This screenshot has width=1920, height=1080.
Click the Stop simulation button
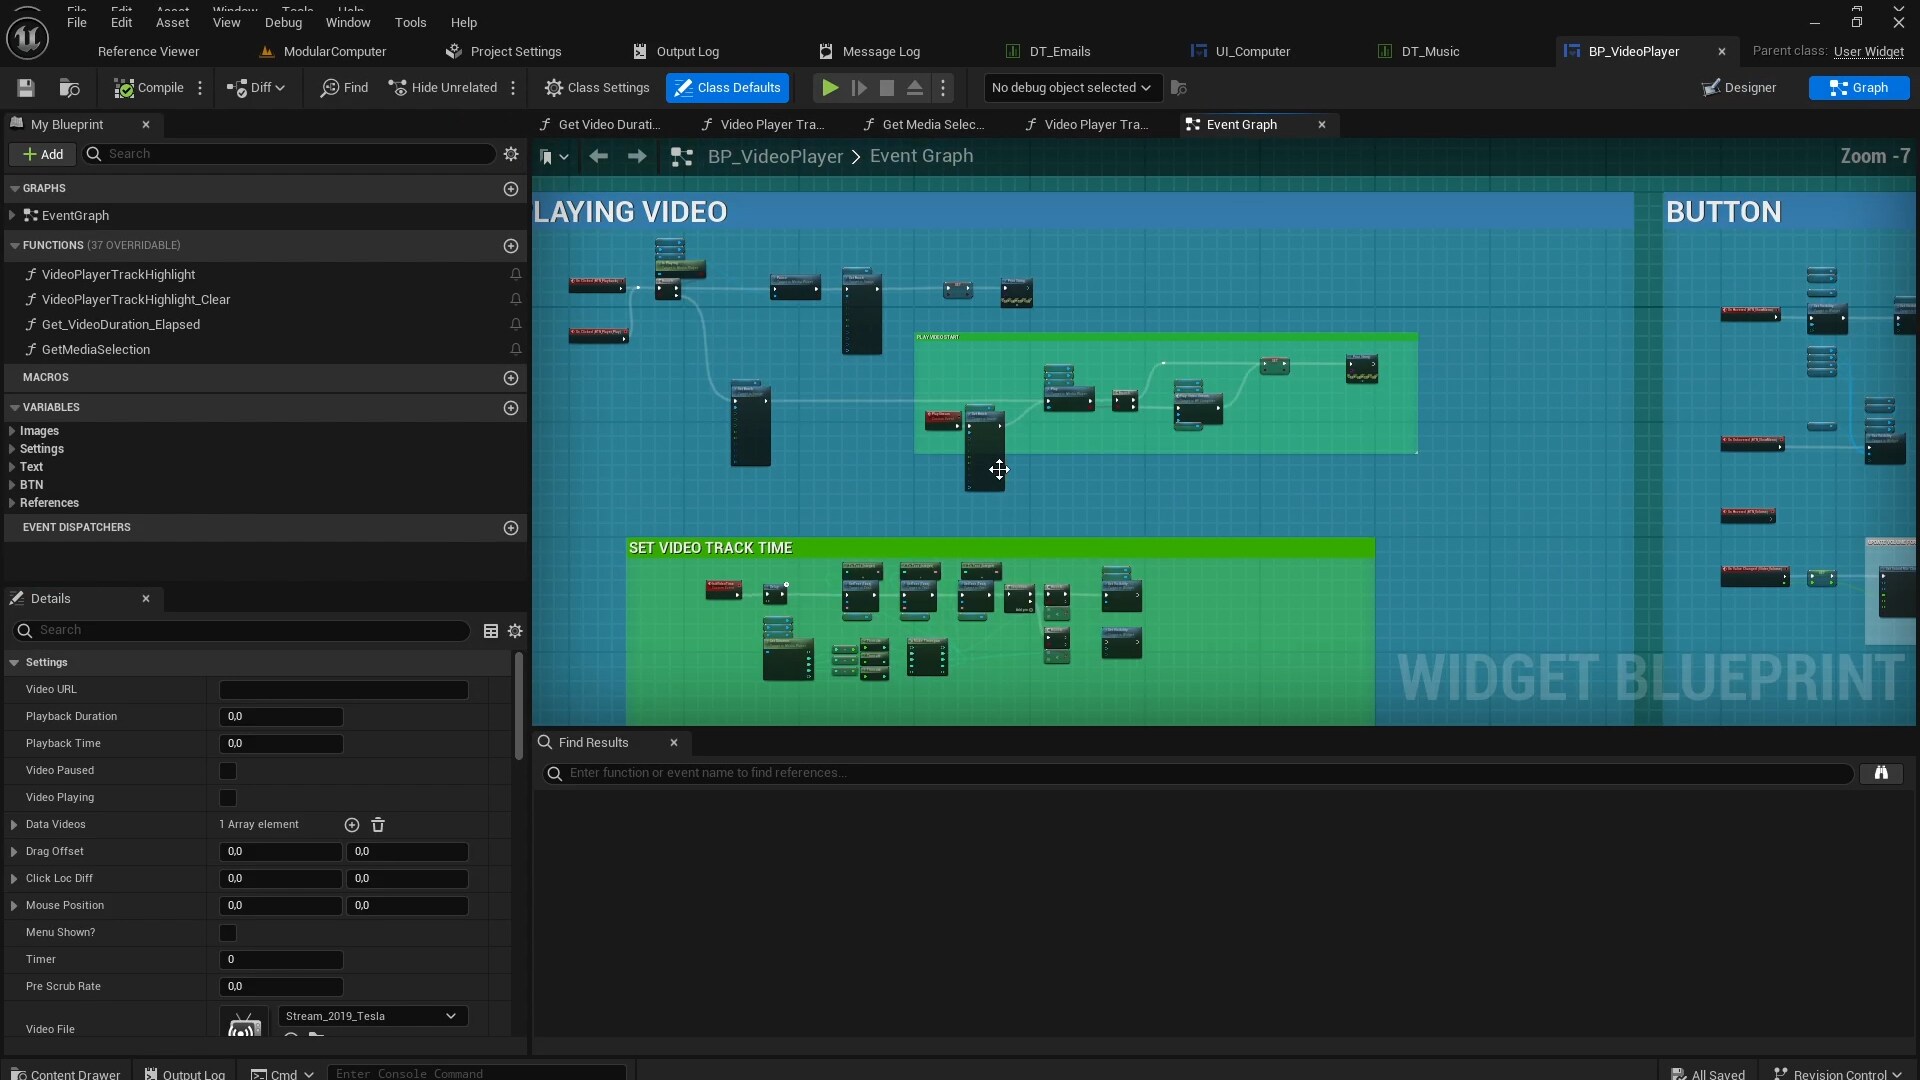tap(886, 88)
